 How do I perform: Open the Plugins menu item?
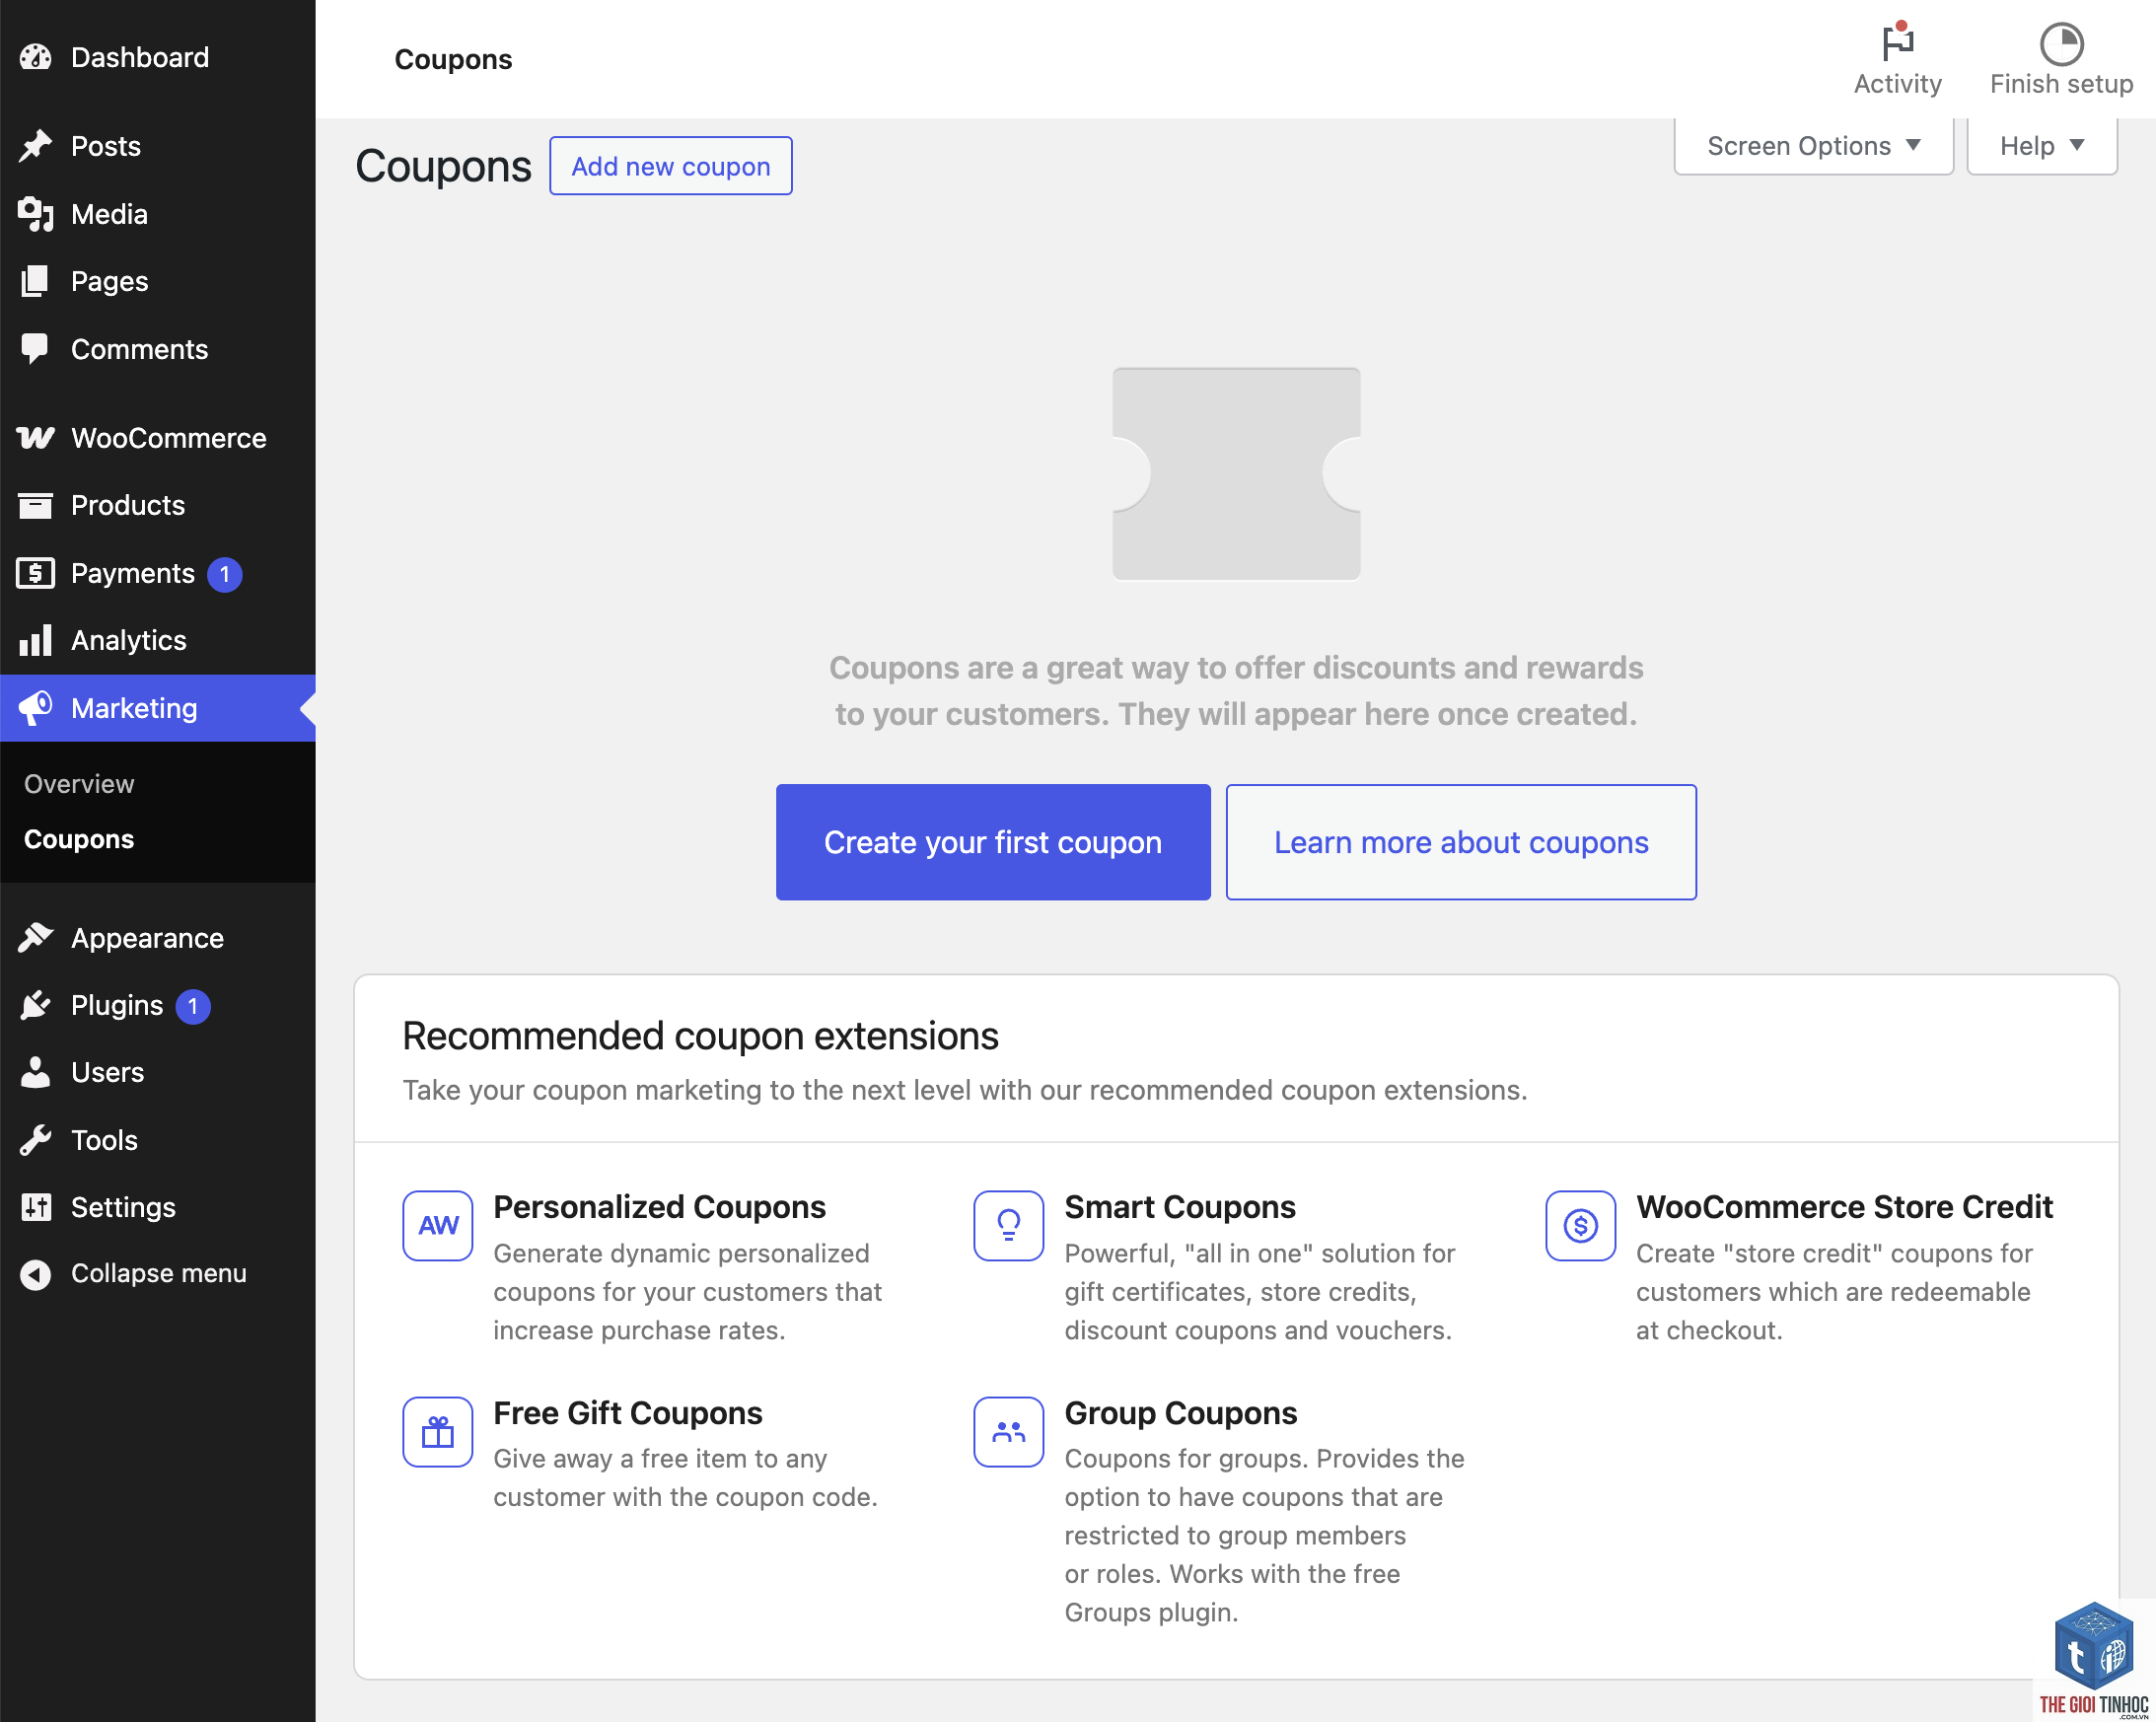[158, 1005]
